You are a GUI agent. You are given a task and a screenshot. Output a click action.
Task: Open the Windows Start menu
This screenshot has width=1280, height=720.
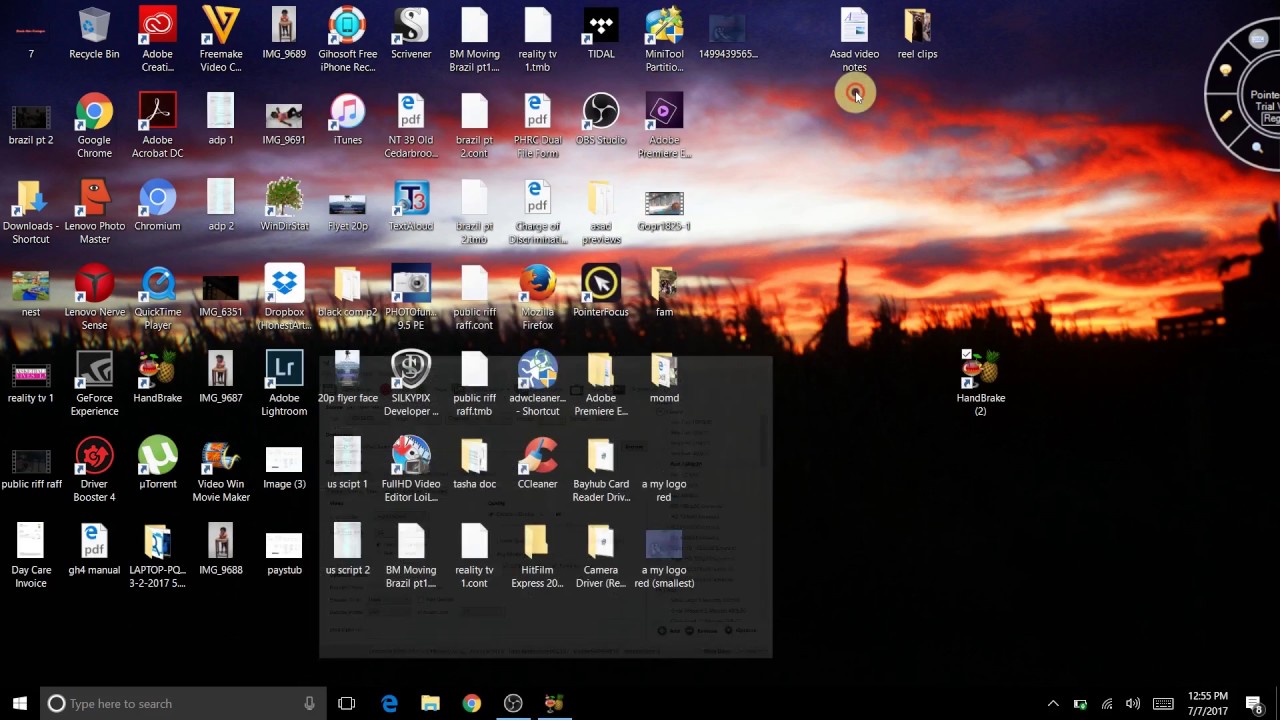coord(20,704)
